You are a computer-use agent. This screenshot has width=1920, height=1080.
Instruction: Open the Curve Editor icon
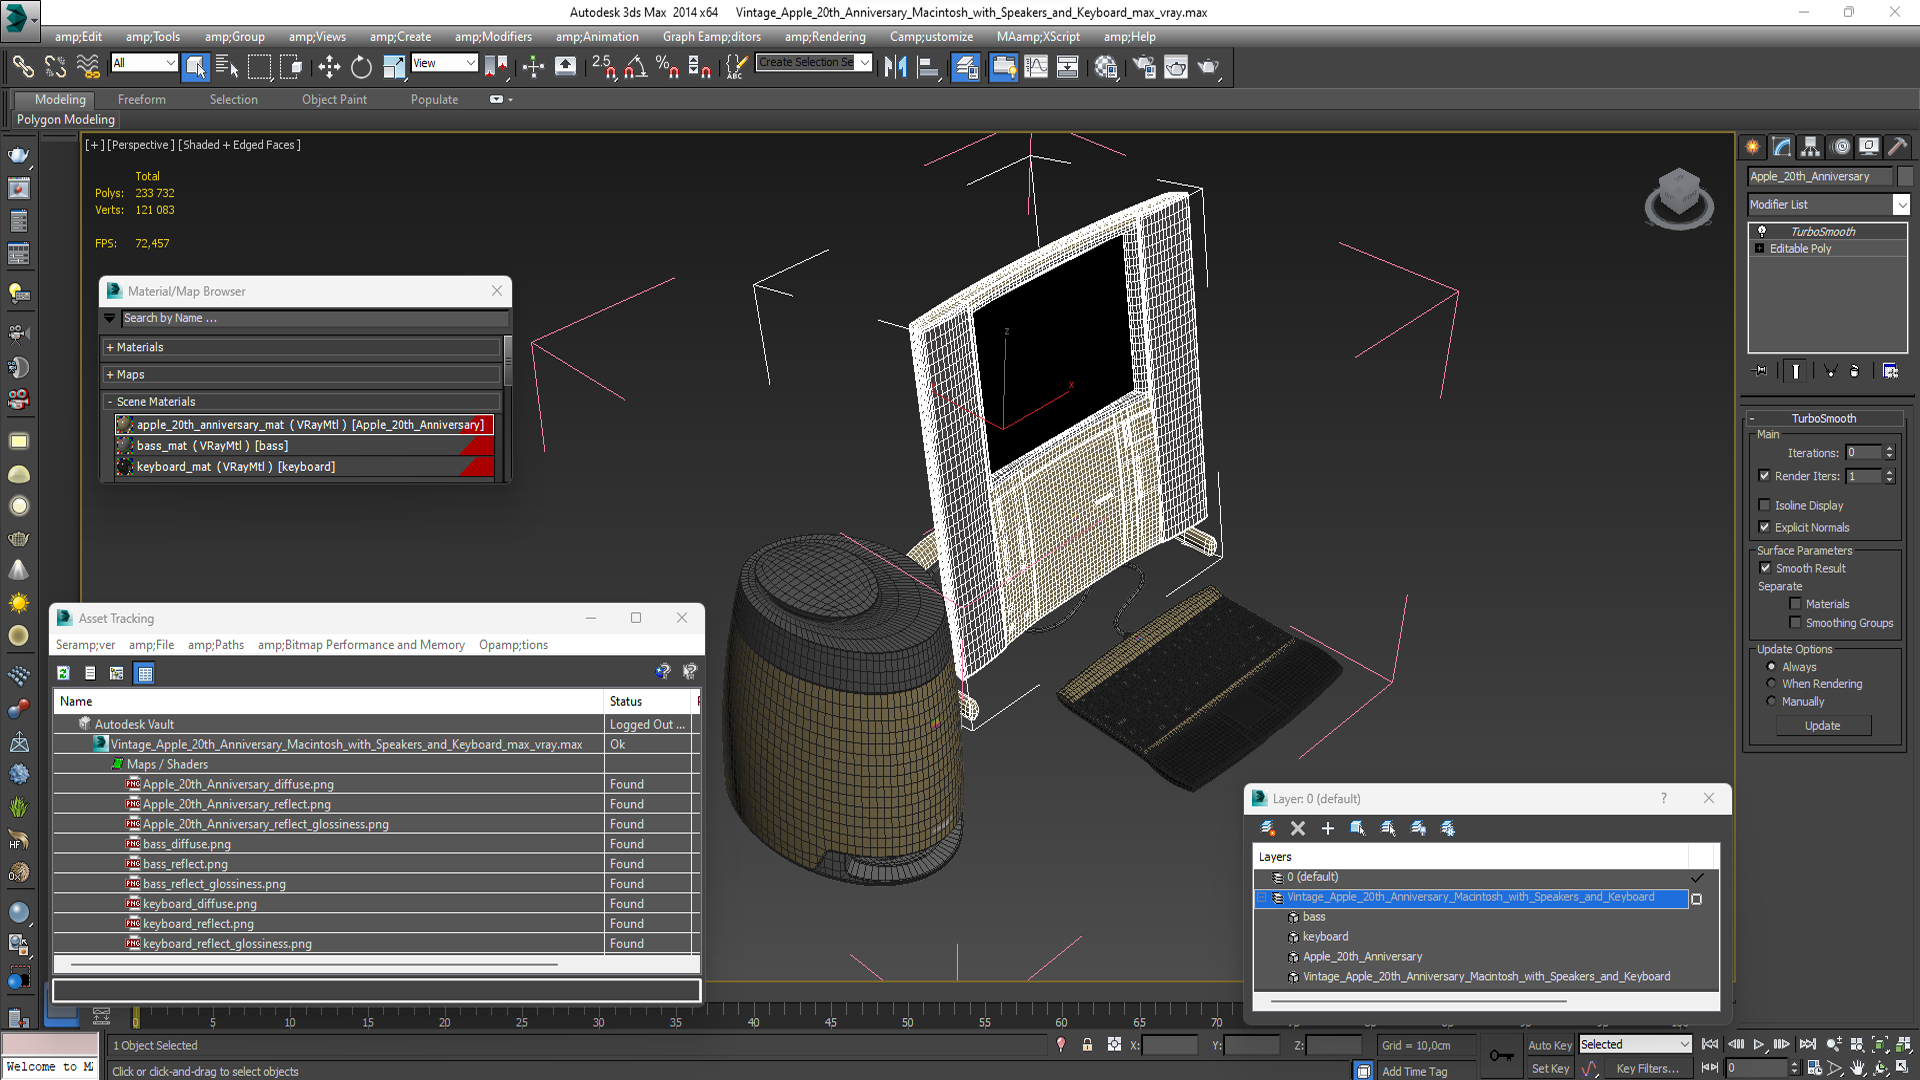tap(1036, 67)
